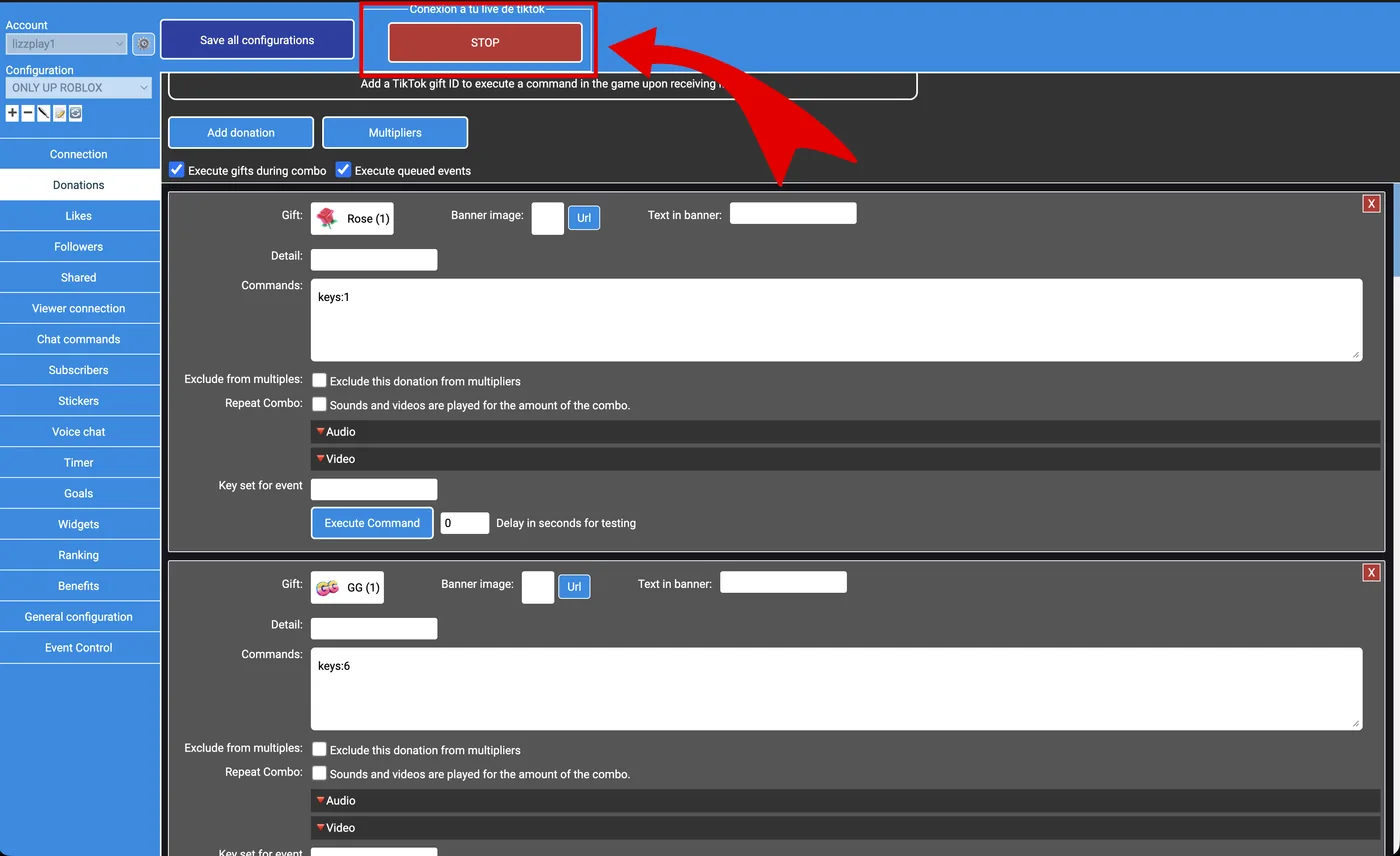The width and height of the screenshot is (1400, 856).
Task: Toggle Execute gifts during combo checkbox
Action: (x=177, y=170)
